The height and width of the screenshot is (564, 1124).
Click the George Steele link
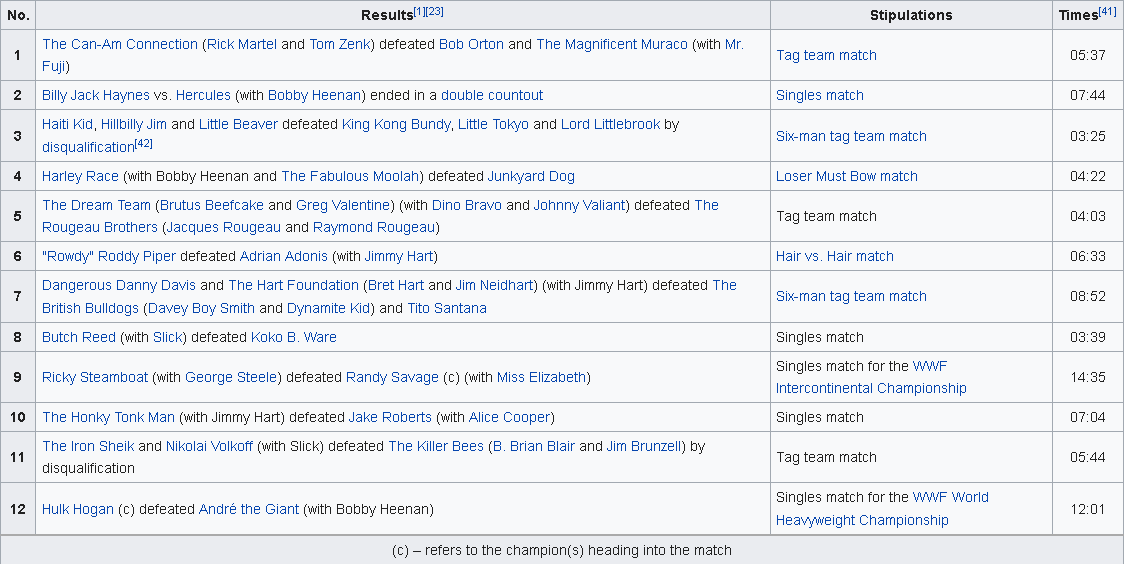pos(231,377)
